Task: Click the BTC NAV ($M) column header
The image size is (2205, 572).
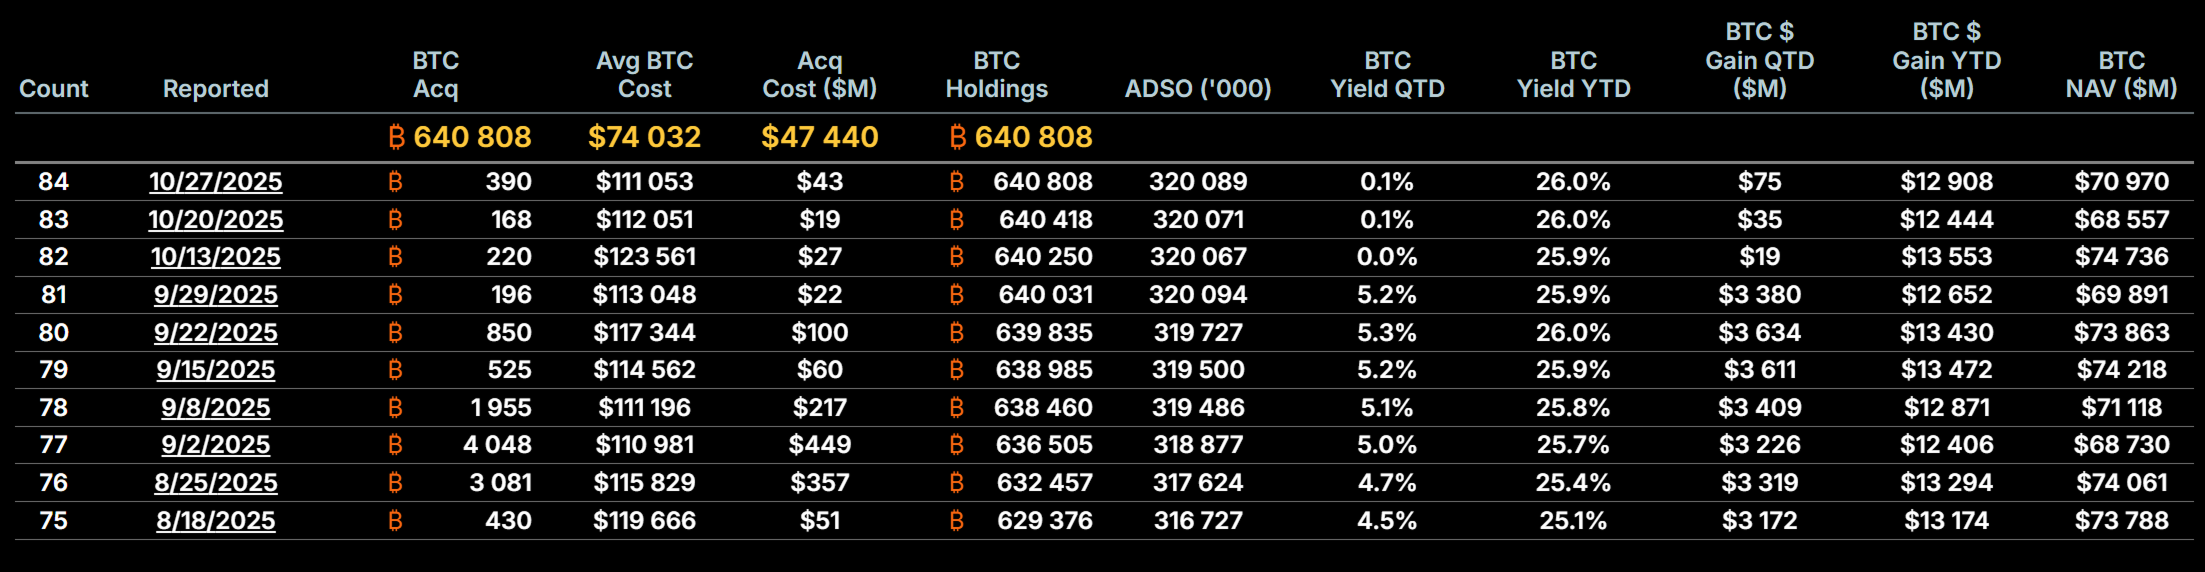Action: pos(2121,75)
